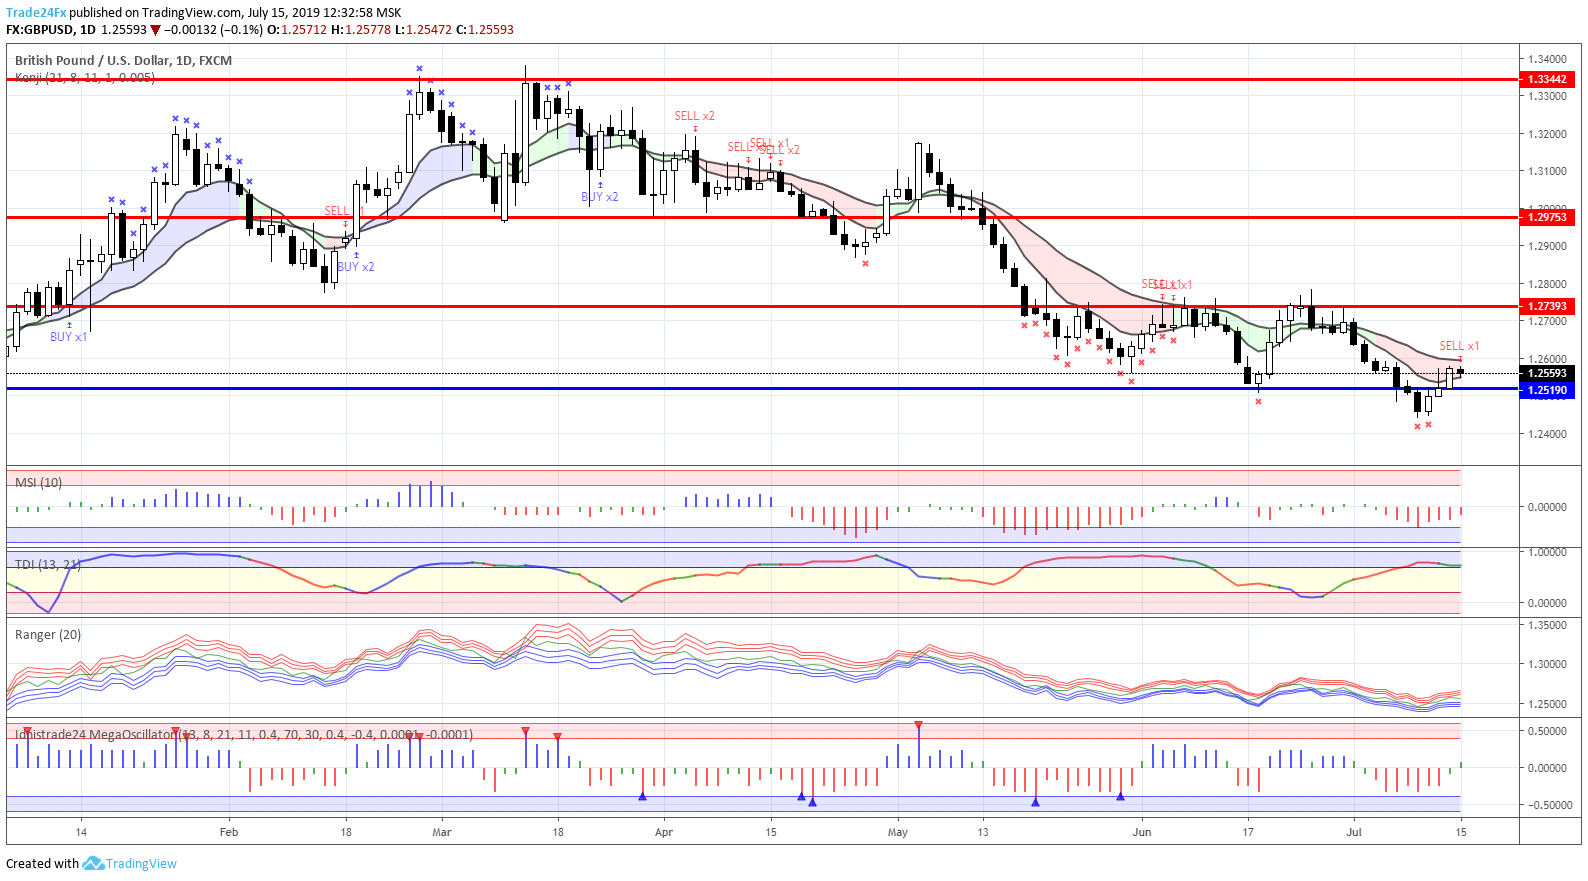
Task: Click the BUY x1 signal label
Action: tap(69, 337)
